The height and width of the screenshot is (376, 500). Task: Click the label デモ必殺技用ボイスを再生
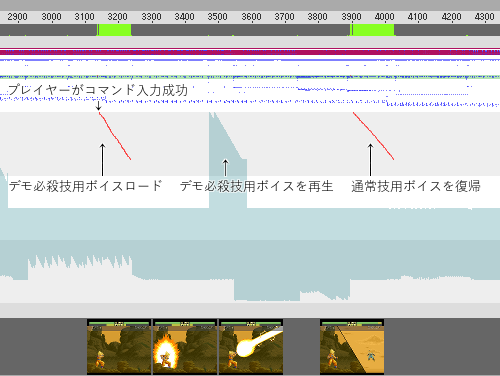257,186
